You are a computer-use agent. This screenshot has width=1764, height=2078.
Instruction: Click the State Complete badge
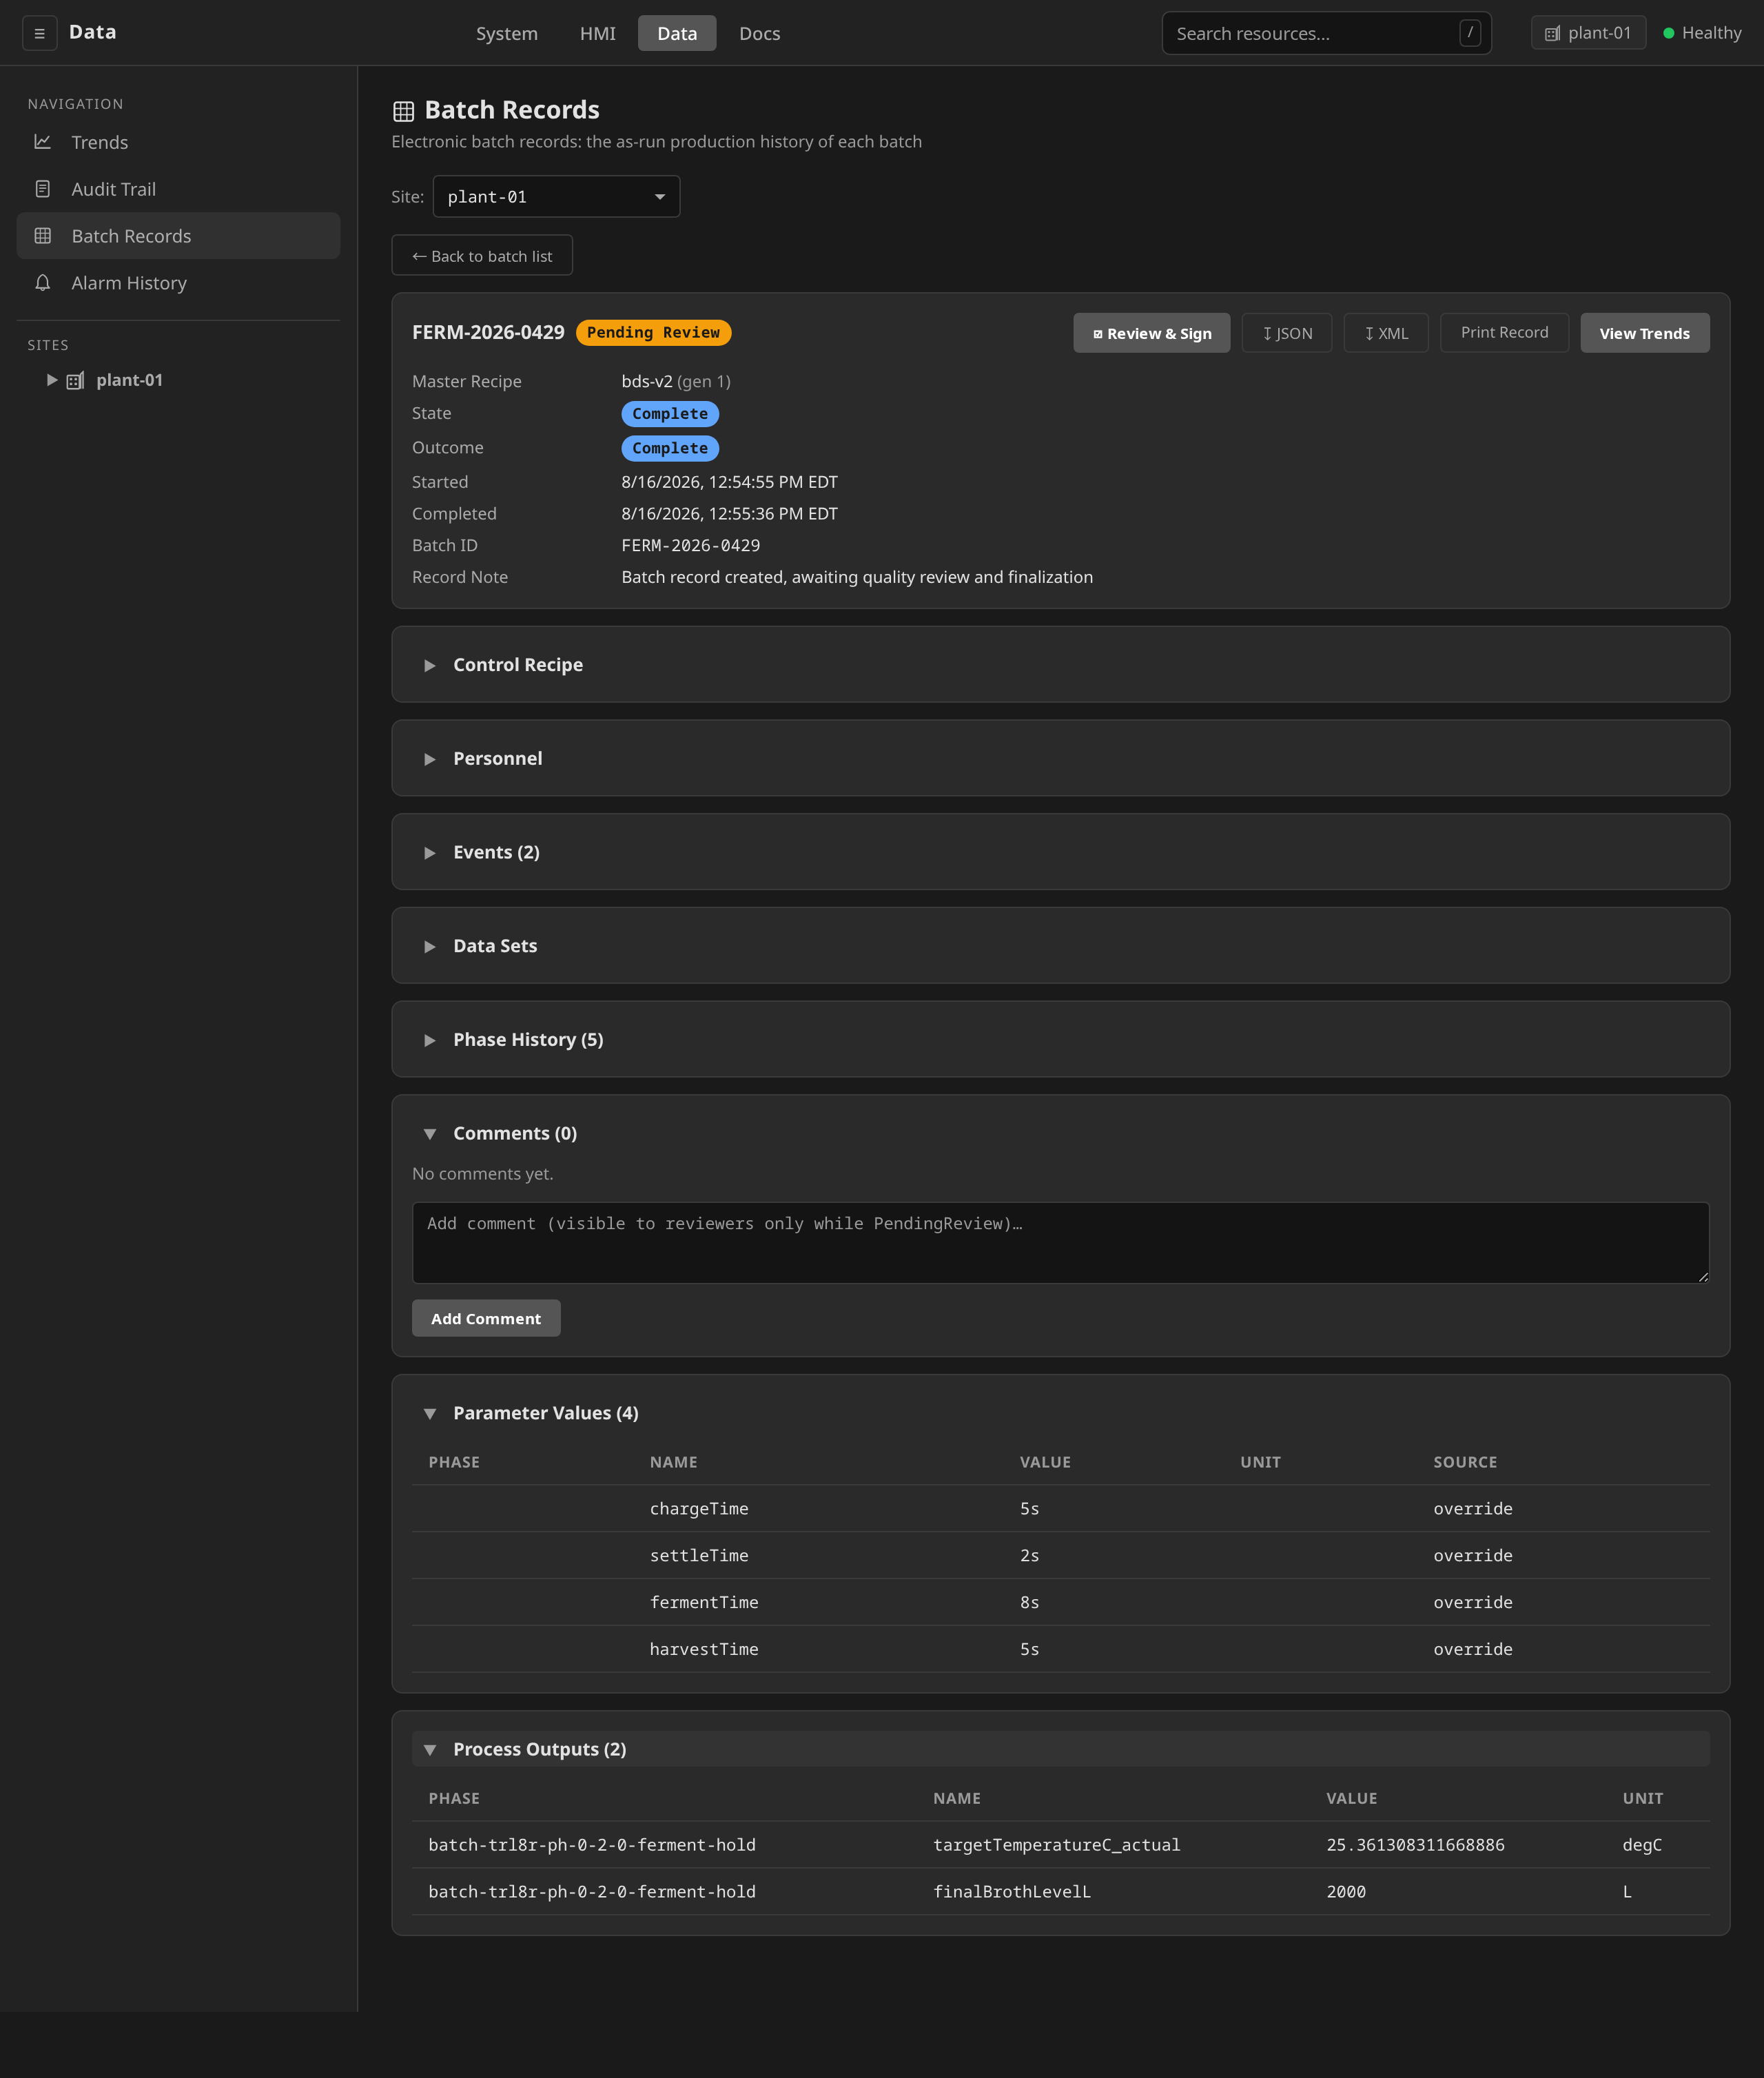coord(670,414)
